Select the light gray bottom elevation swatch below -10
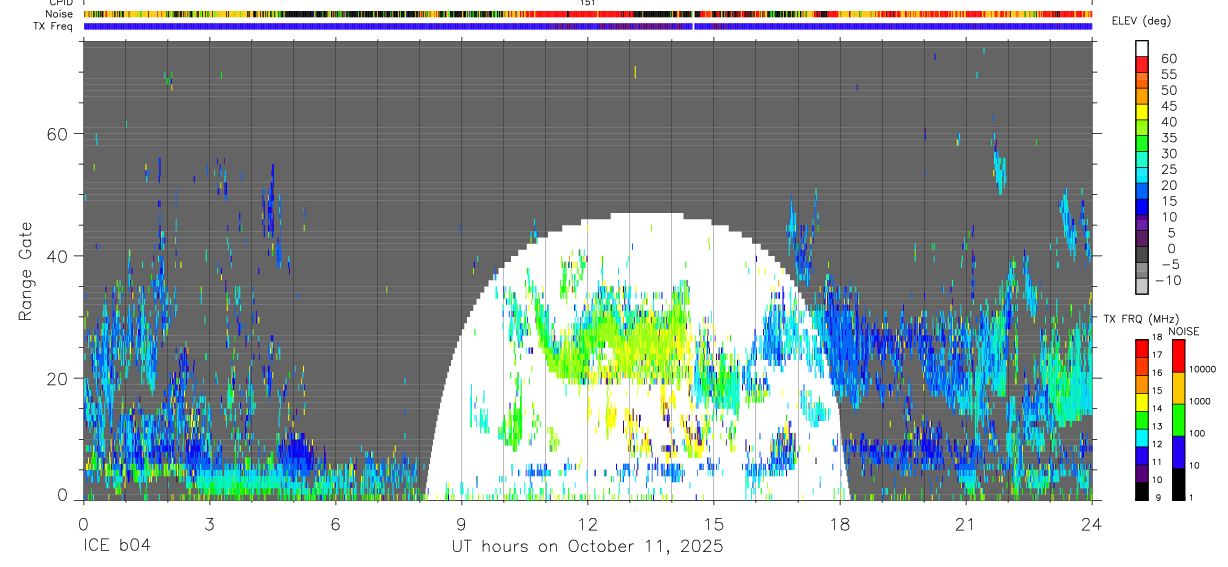Image resolution: width=1228 pixels, height=567 pixels. [1142, 286]
